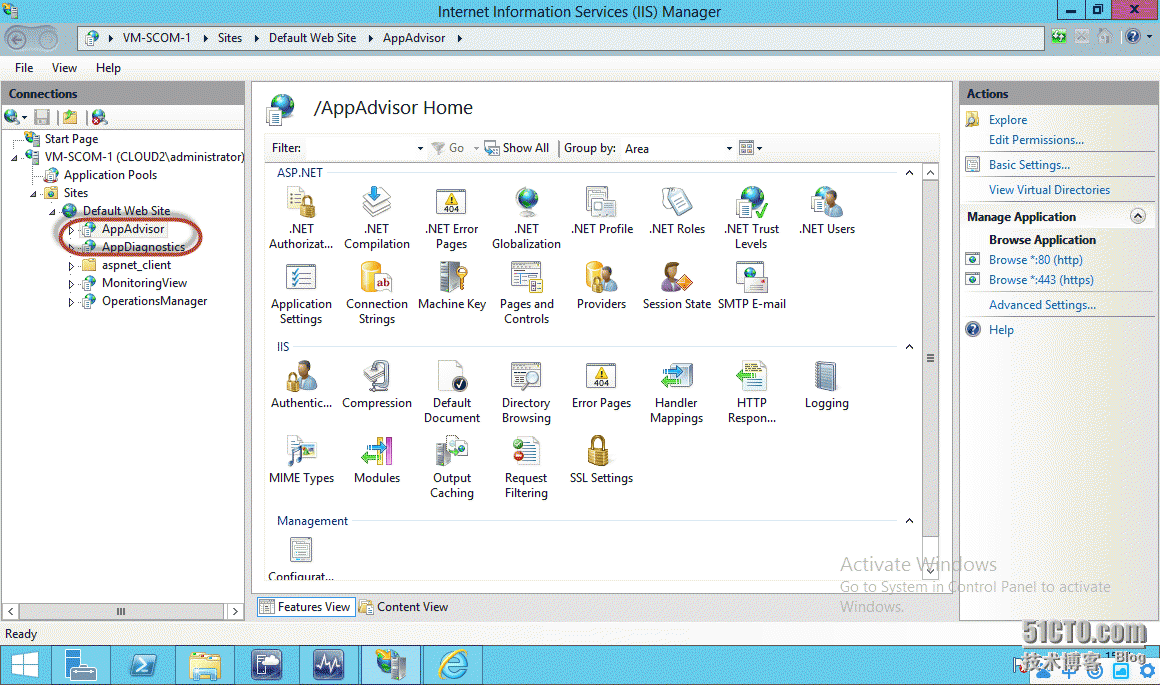This screenshot has width=1160, height=685.
Task: Open .NET Roles feature
Action: [x=677, y=211]
